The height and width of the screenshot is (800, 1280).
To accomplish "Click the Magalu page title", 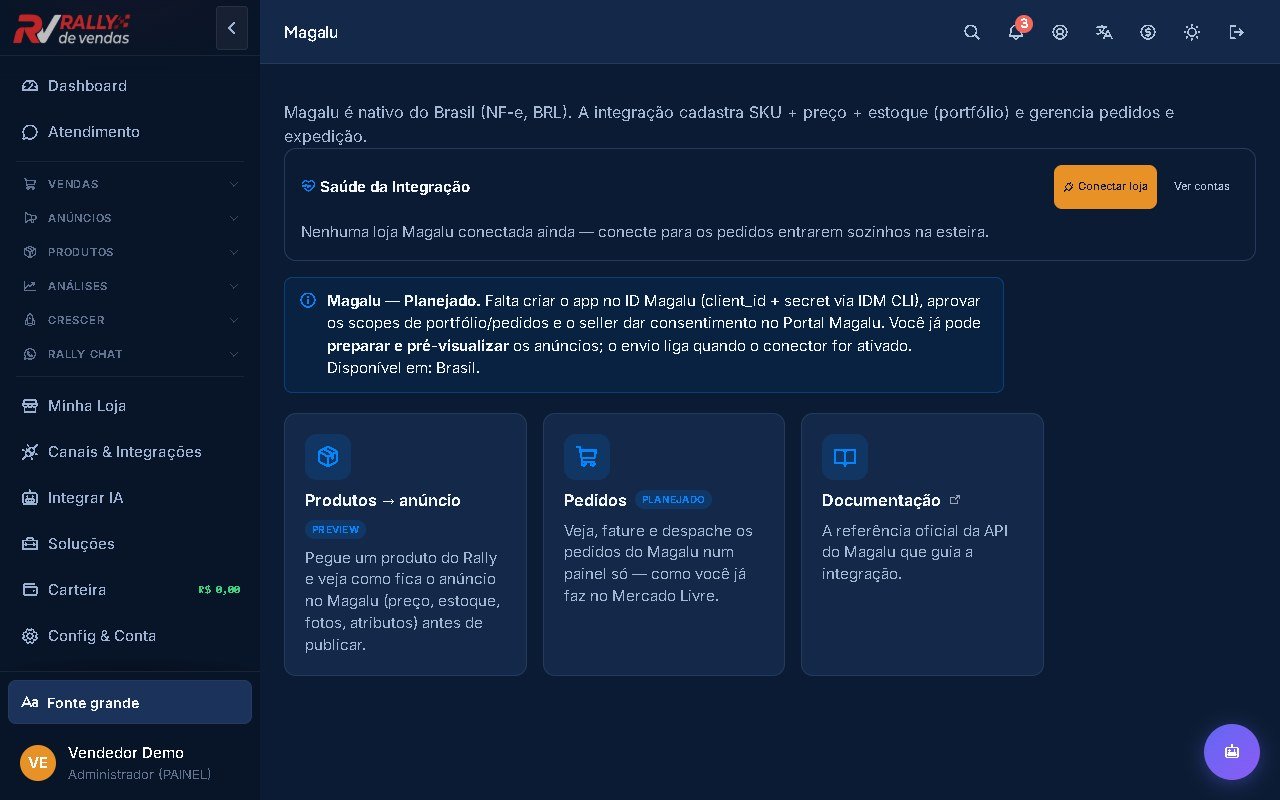I will (x=311, y=32).
